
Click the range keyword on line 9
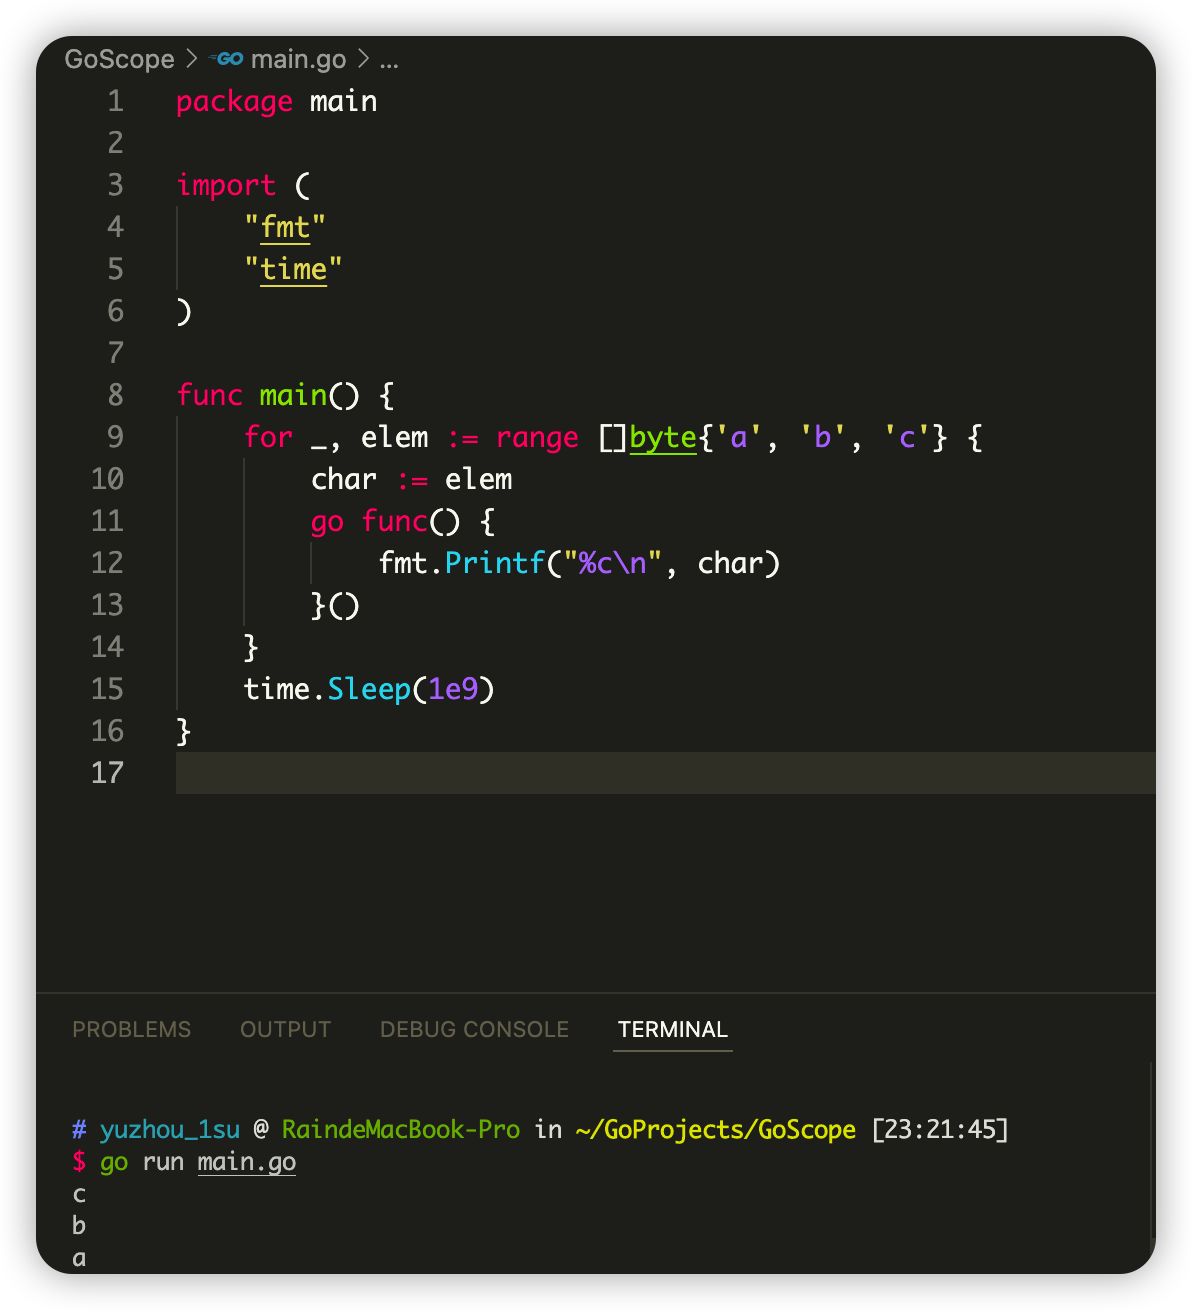tap(537, 438)
